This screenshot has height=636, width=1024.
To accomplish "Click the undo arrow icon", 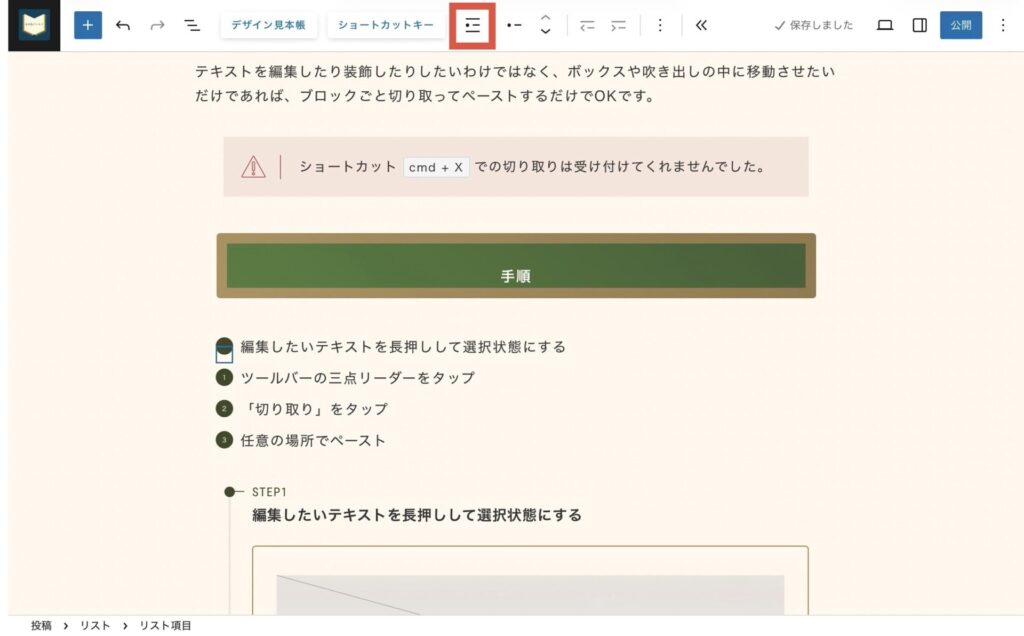I will pyautogui.click(x=123, y=26).
